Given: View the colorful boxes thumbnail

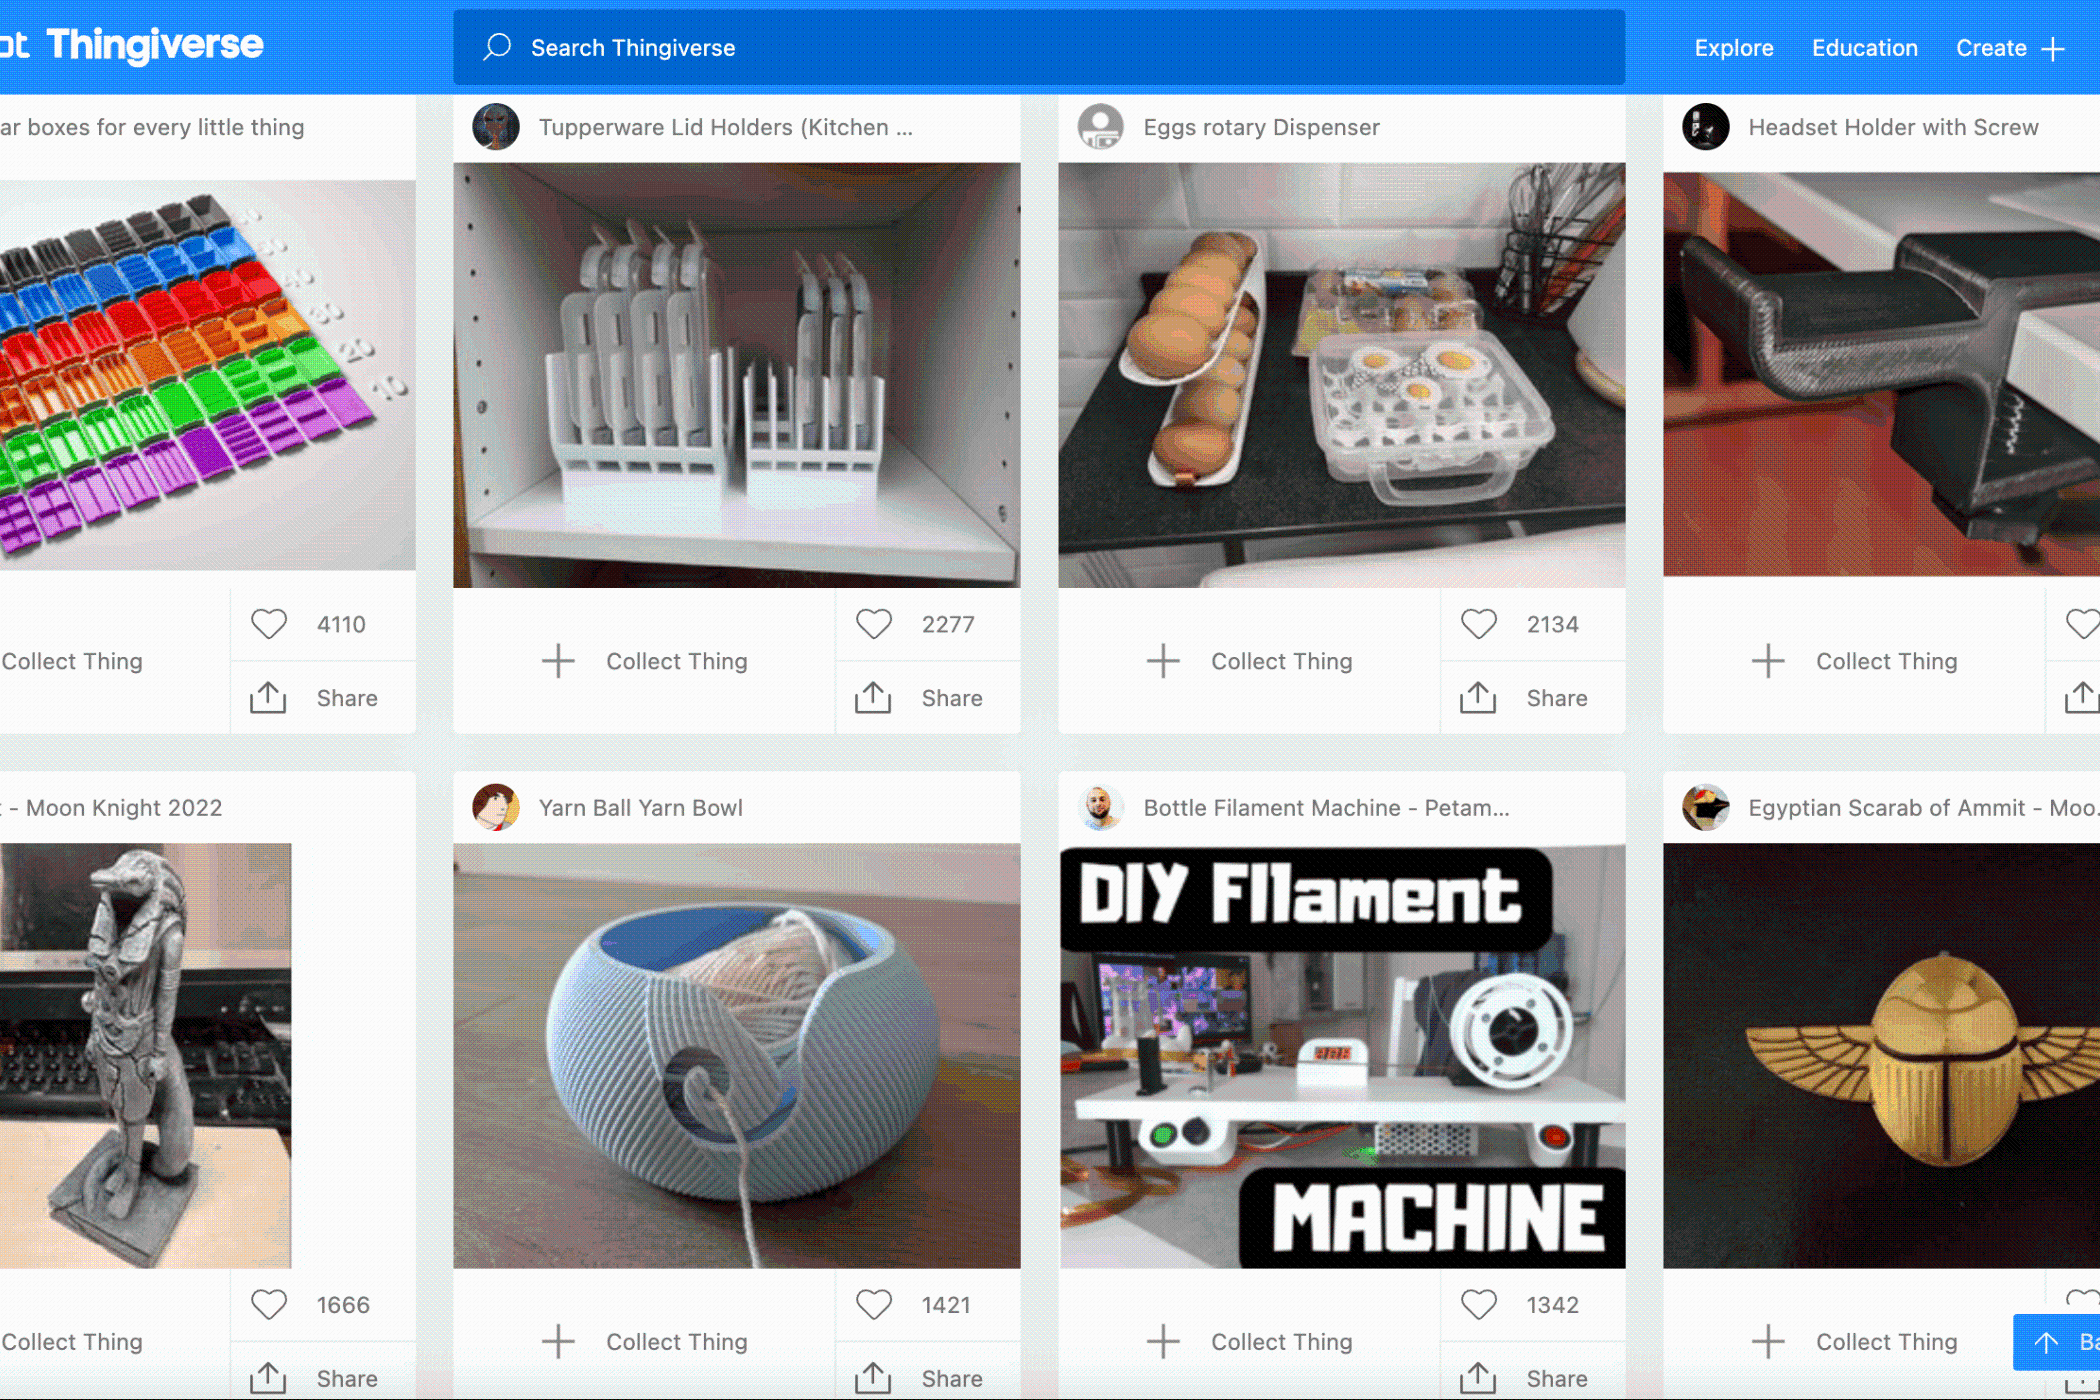Looking at the screenshot, I should coord(207,375).
